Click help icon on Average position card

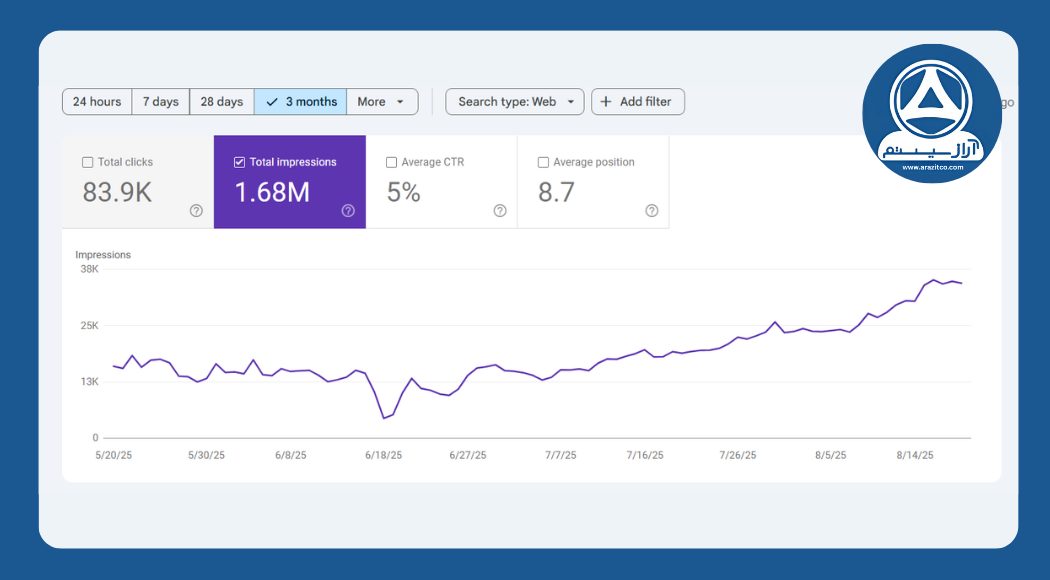652,211
